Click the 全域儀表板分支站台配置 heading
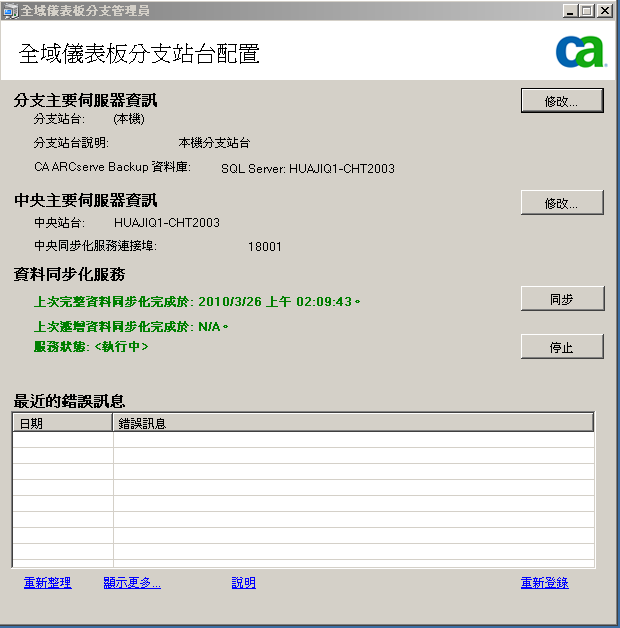Viewport: 620px width, 628px height. point(139,54)
